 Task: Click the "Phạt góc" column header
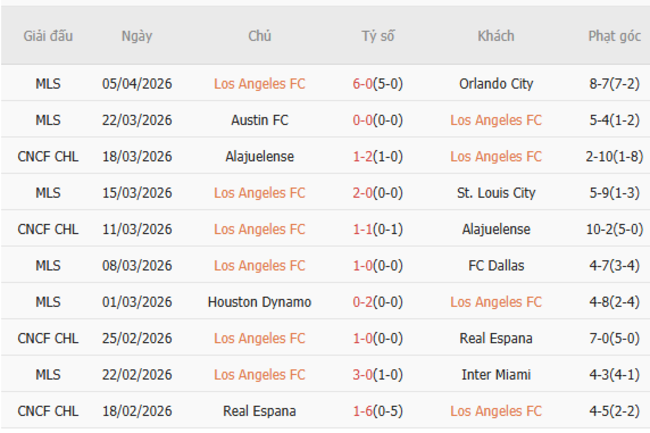coord(613,36)
